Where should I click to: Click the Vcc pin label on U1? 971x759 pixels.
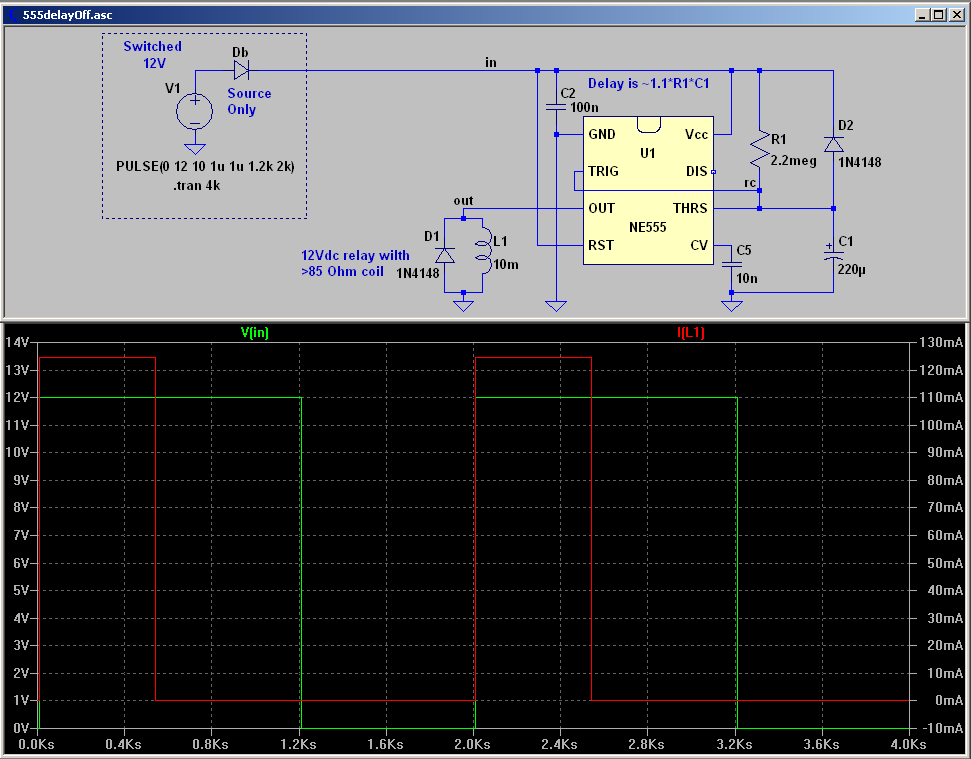pyautogui.click(x=696, y=134)
